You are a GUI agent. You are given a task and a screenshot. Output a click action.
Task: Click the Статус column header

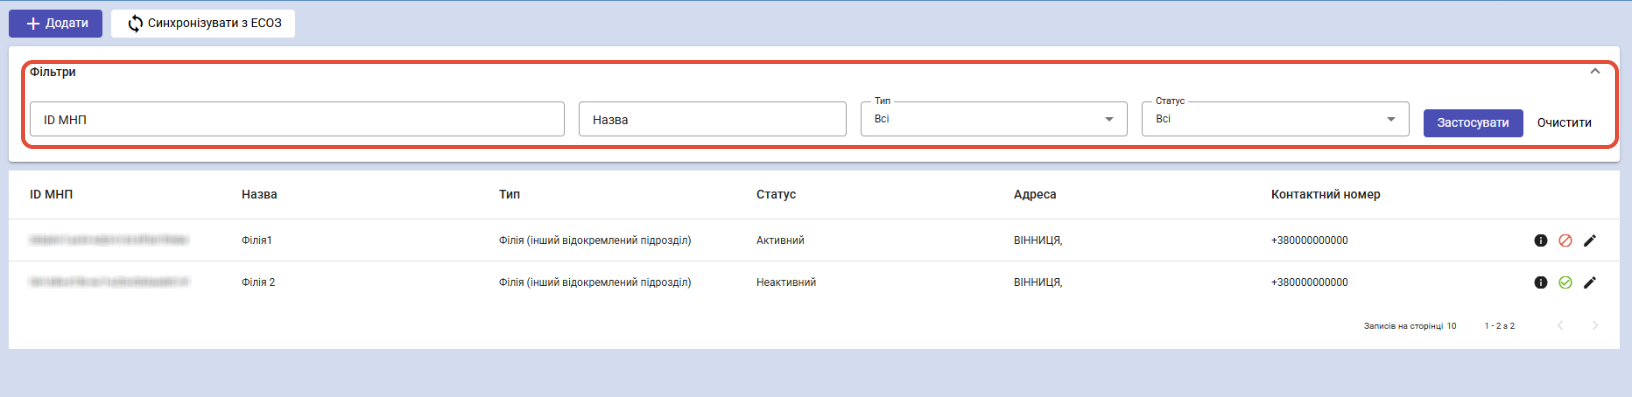(776, 194)
